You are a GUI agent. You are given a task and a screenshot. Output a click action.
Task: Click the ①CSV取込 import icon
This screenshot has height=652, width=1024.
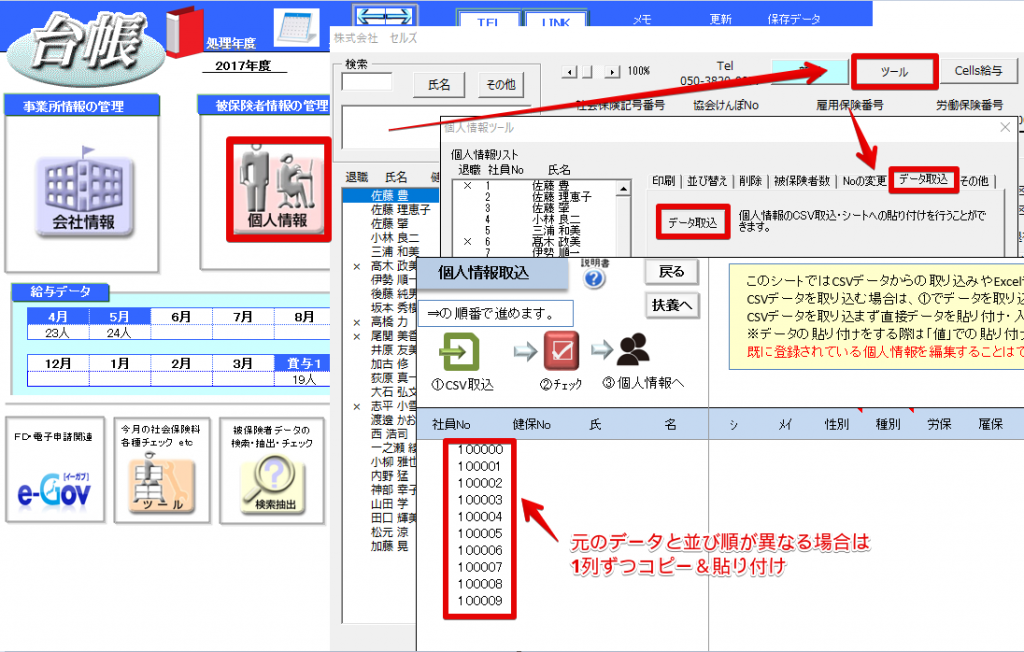460,353
